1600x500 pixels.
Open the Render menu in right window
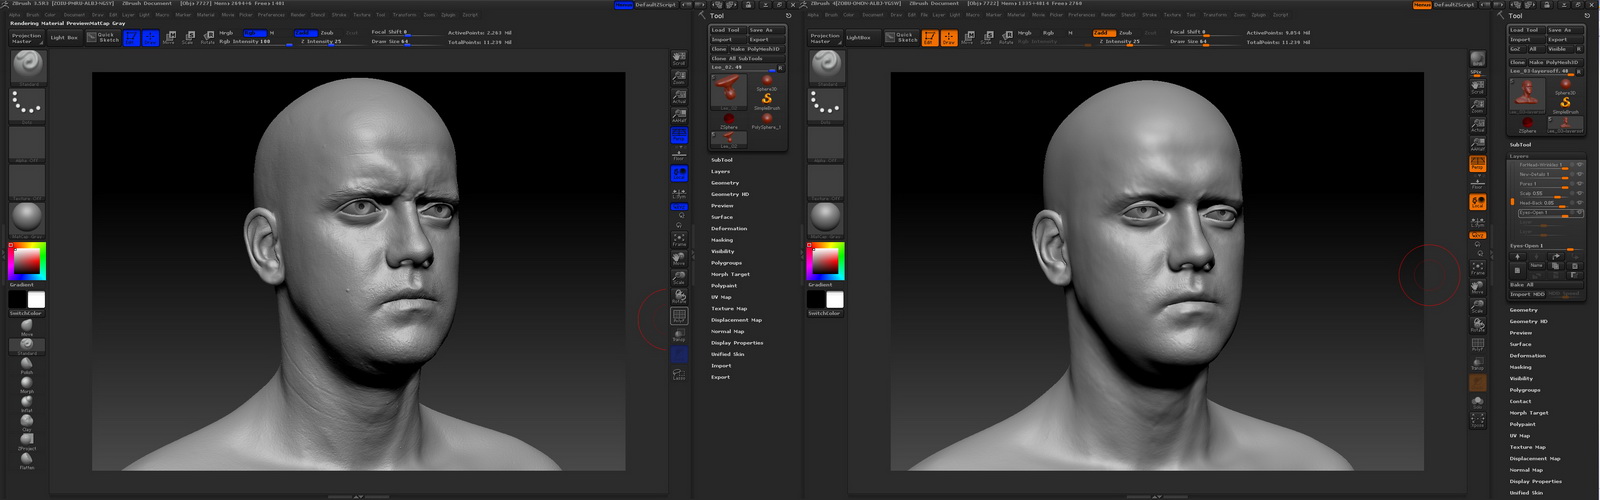1108,15
